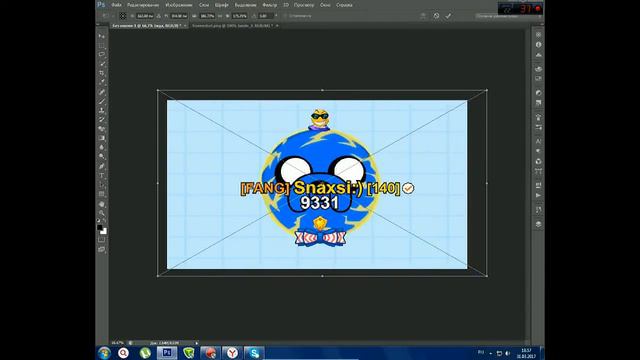Swap foreground and background colors
The height and width of the screenshot is (360, 640).
[105, 221]
